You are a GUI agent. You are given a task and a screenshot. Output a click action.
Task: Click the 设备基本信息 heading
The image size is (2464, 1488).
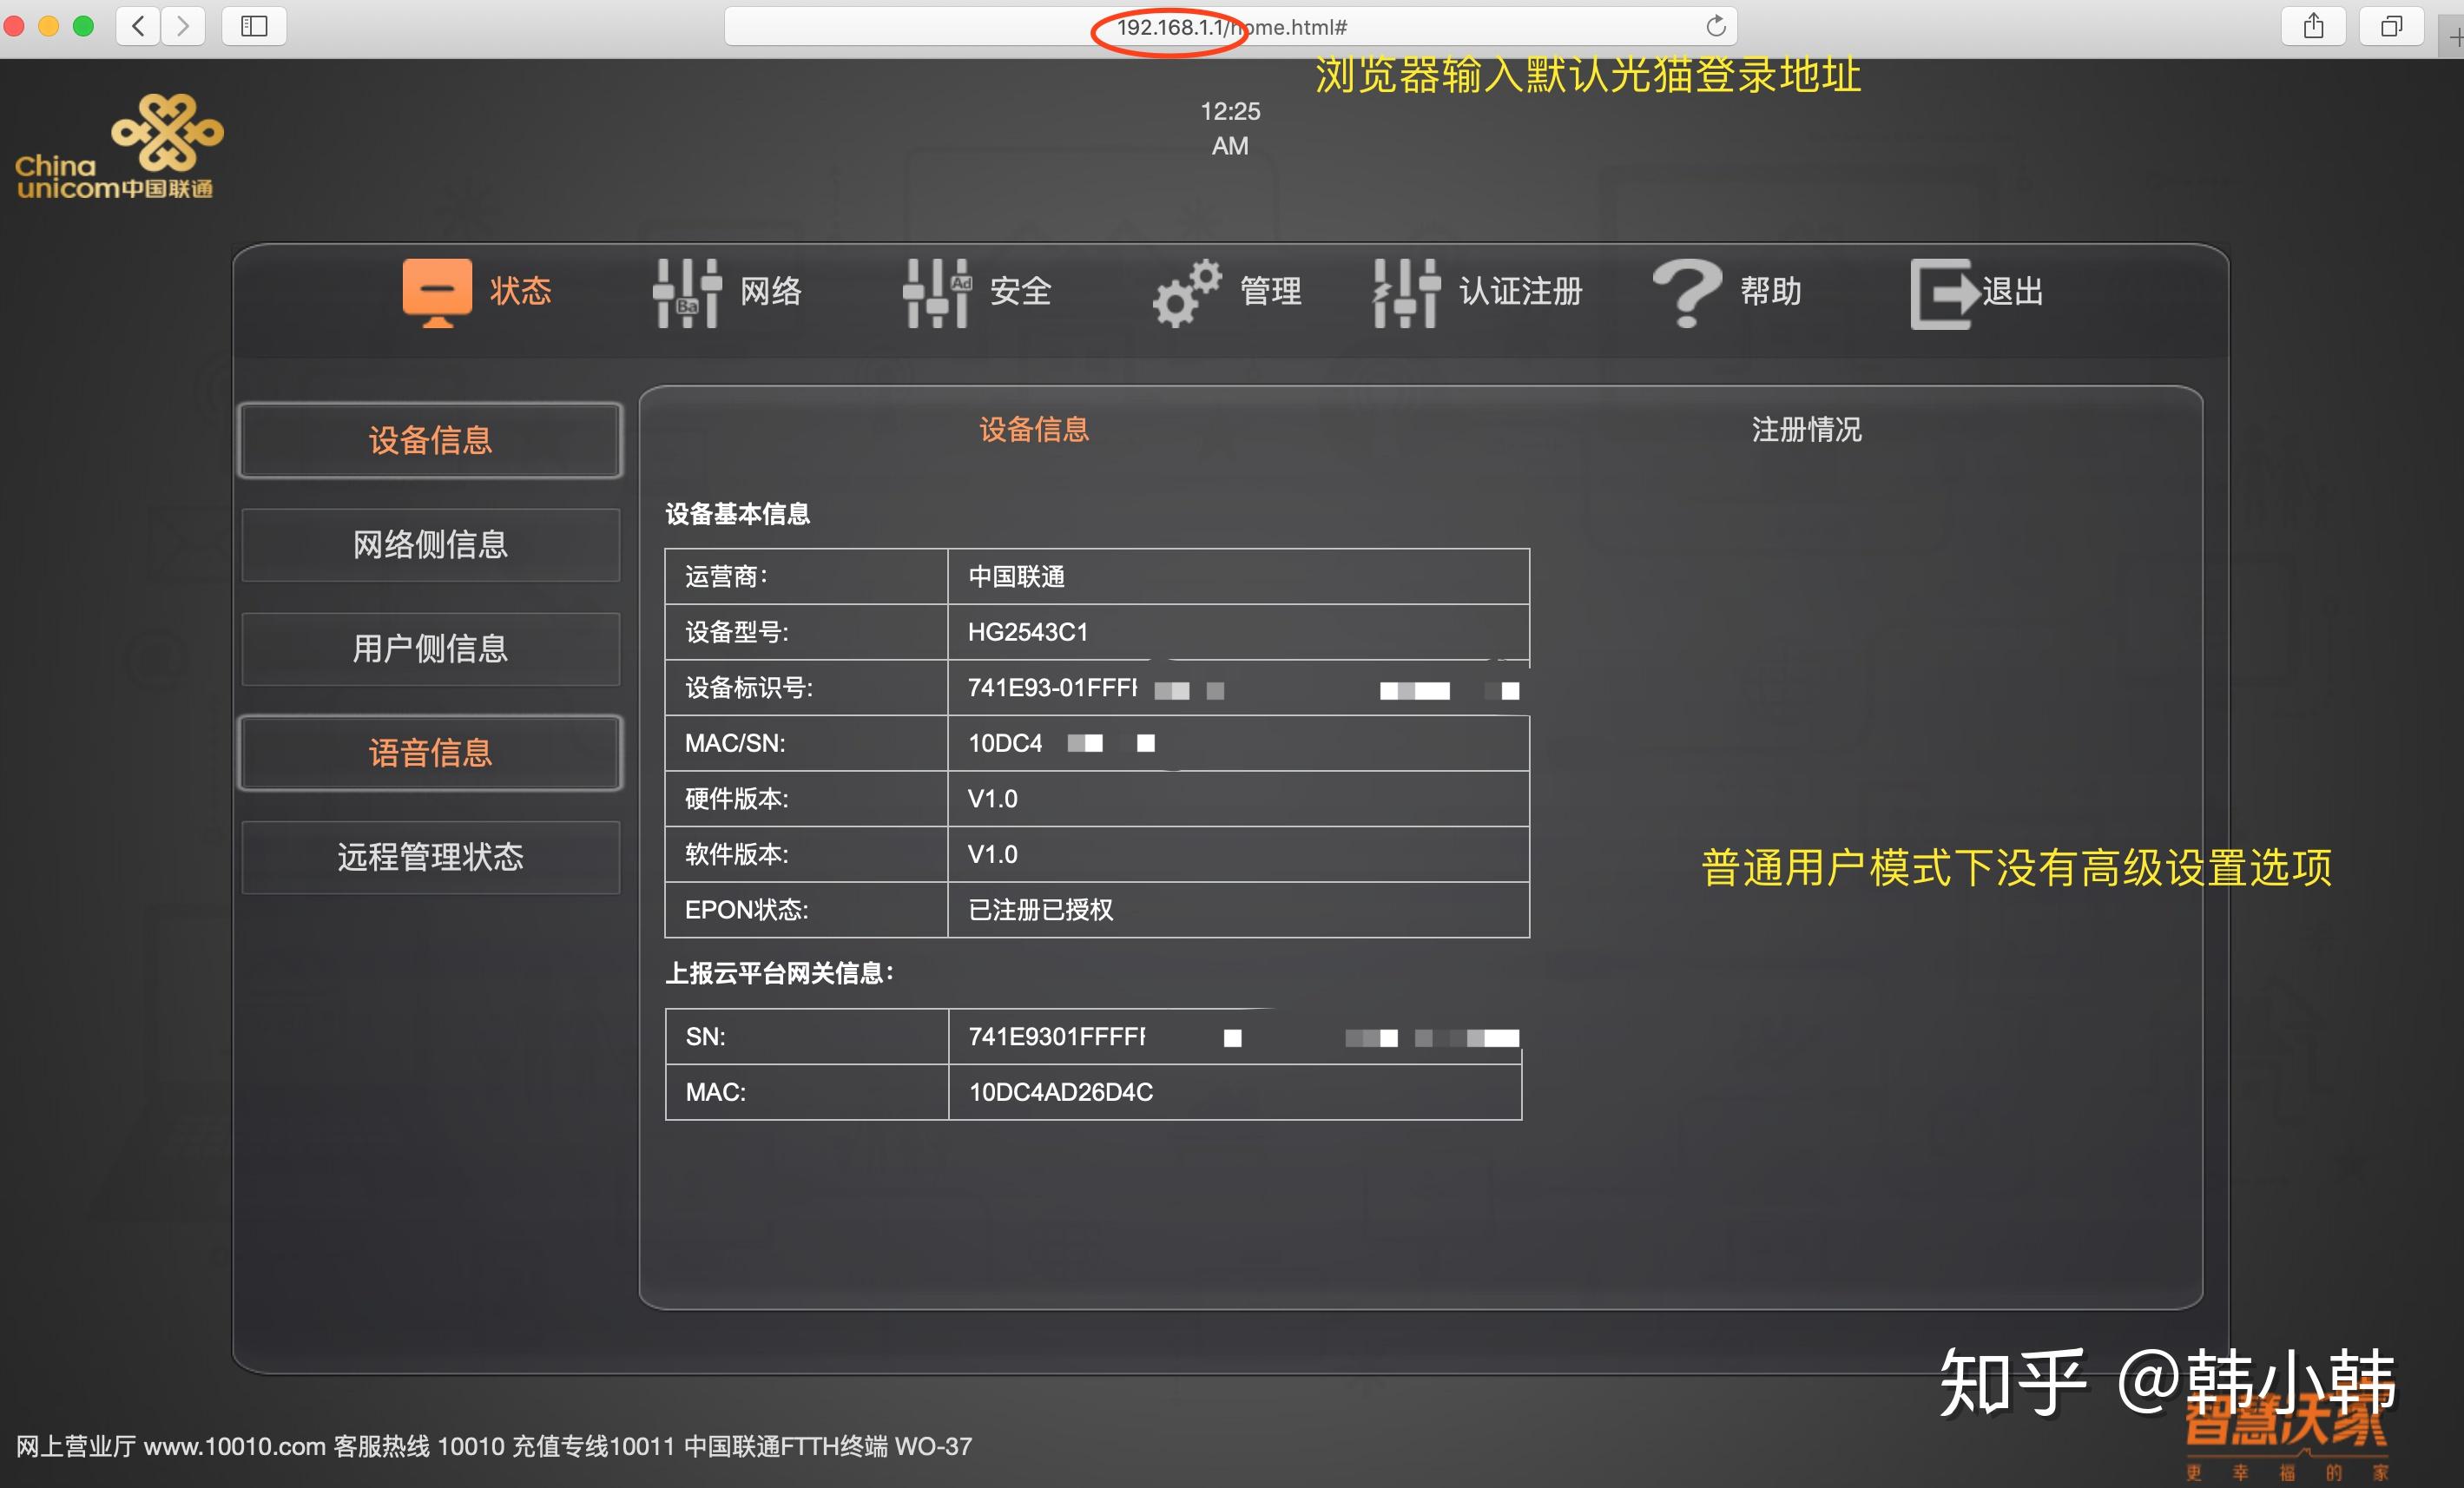[737, 514]
